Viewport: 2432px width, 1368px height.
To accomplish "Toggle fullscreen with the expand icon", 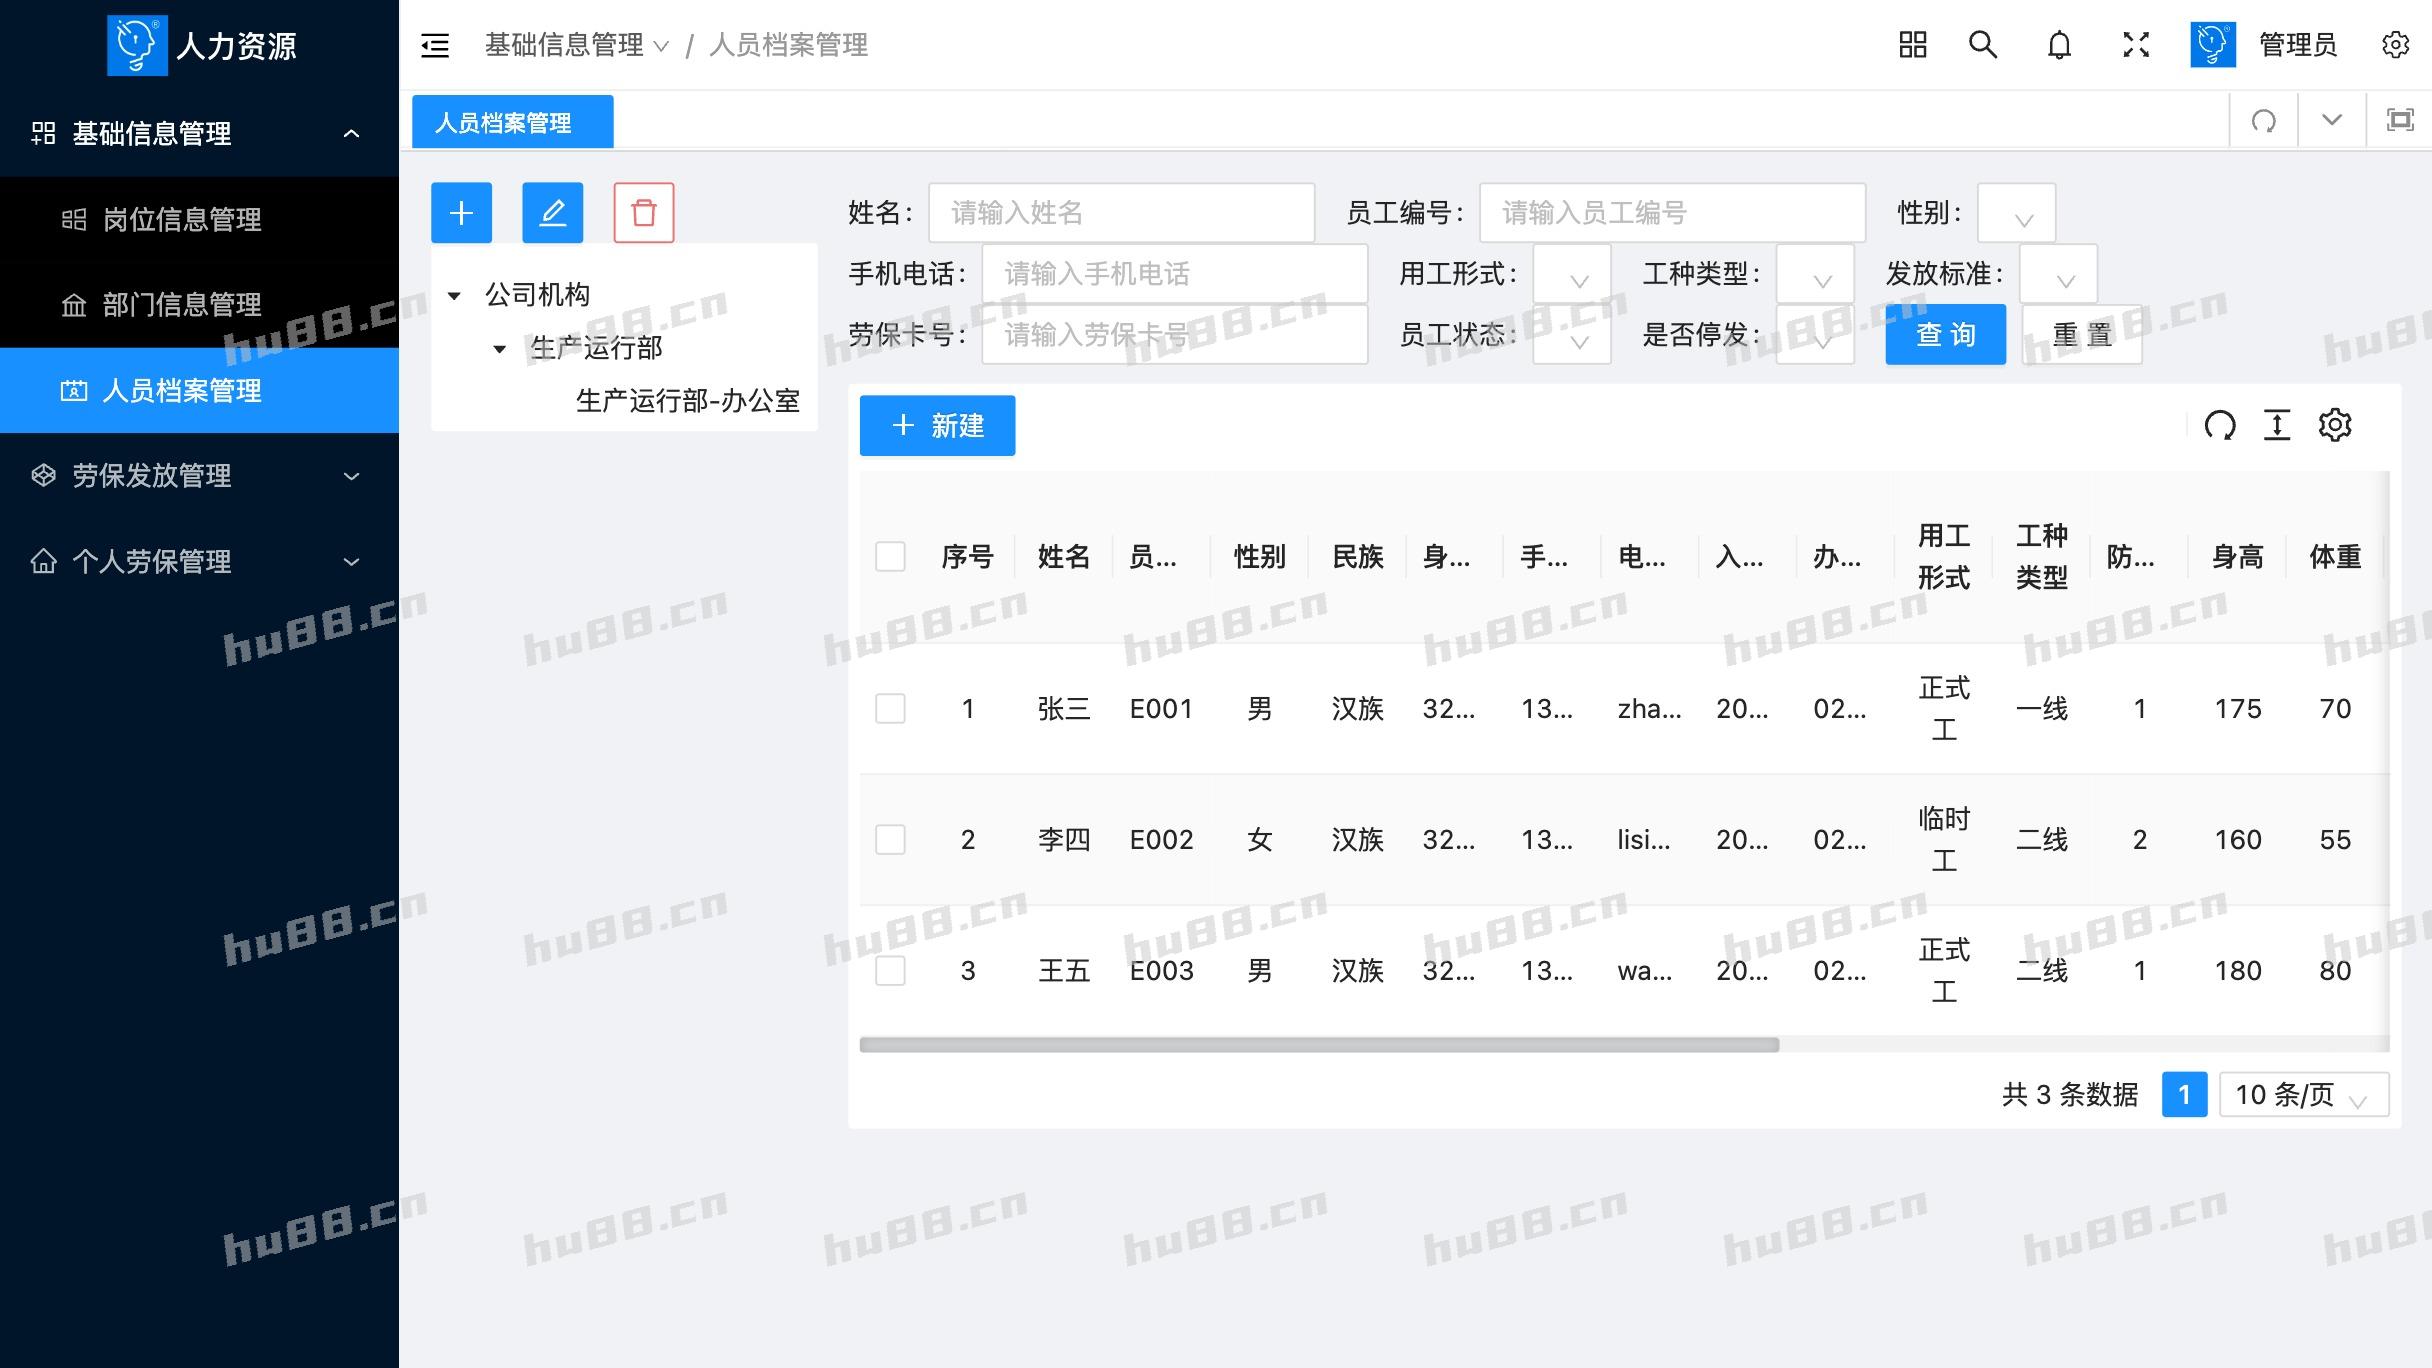I will [2135, 44].
